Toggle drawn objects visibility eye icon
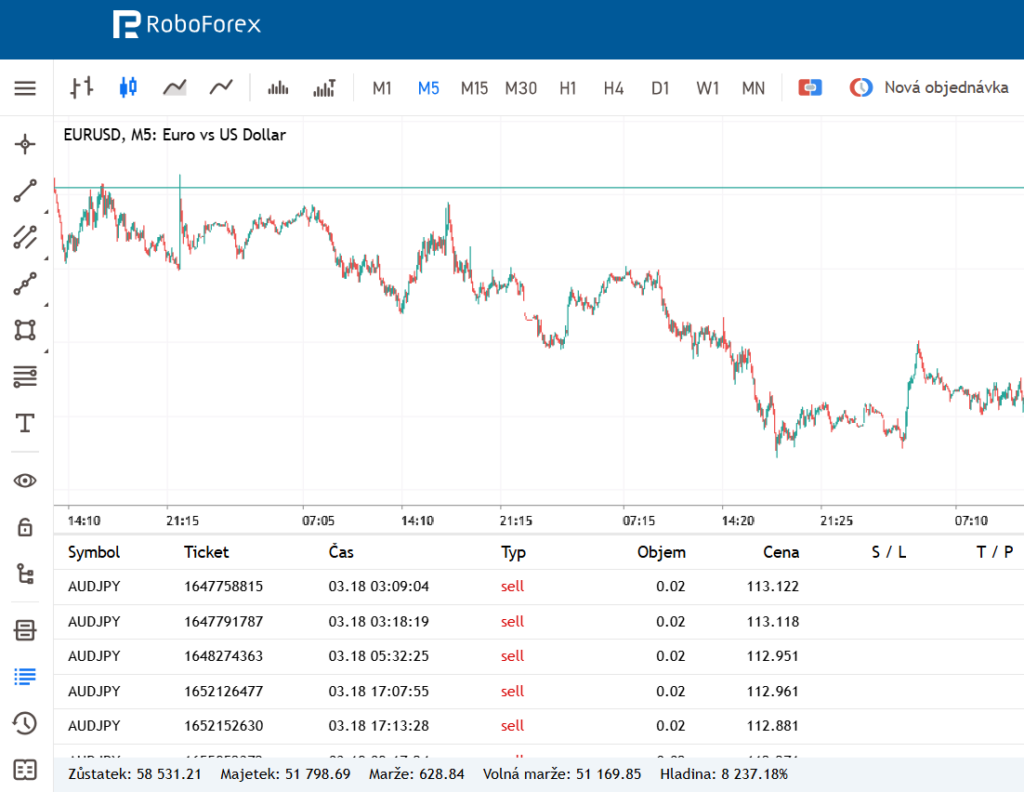 click(x=25, y=481)
